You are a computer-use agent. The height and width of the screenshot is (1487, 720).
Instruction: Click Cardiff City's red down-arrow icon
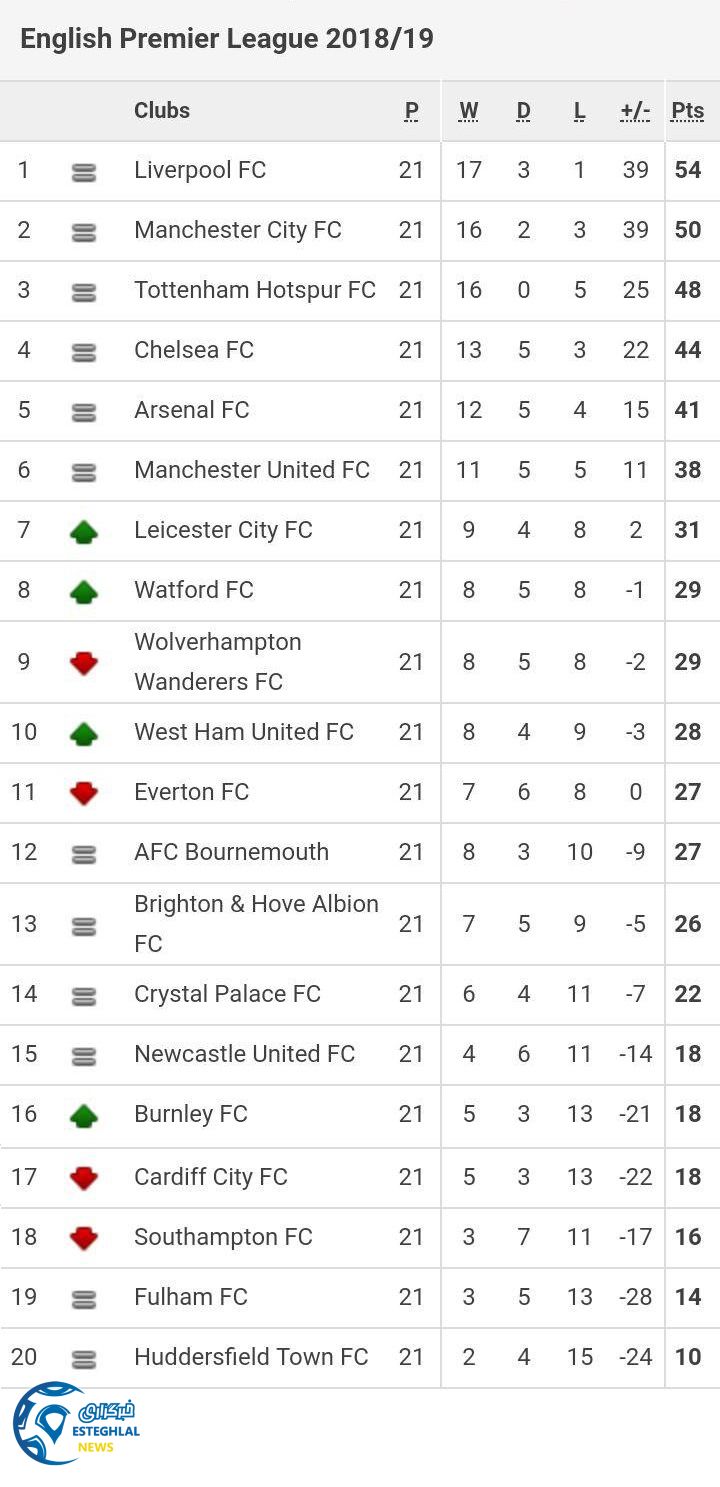[x=84, y=1178]
